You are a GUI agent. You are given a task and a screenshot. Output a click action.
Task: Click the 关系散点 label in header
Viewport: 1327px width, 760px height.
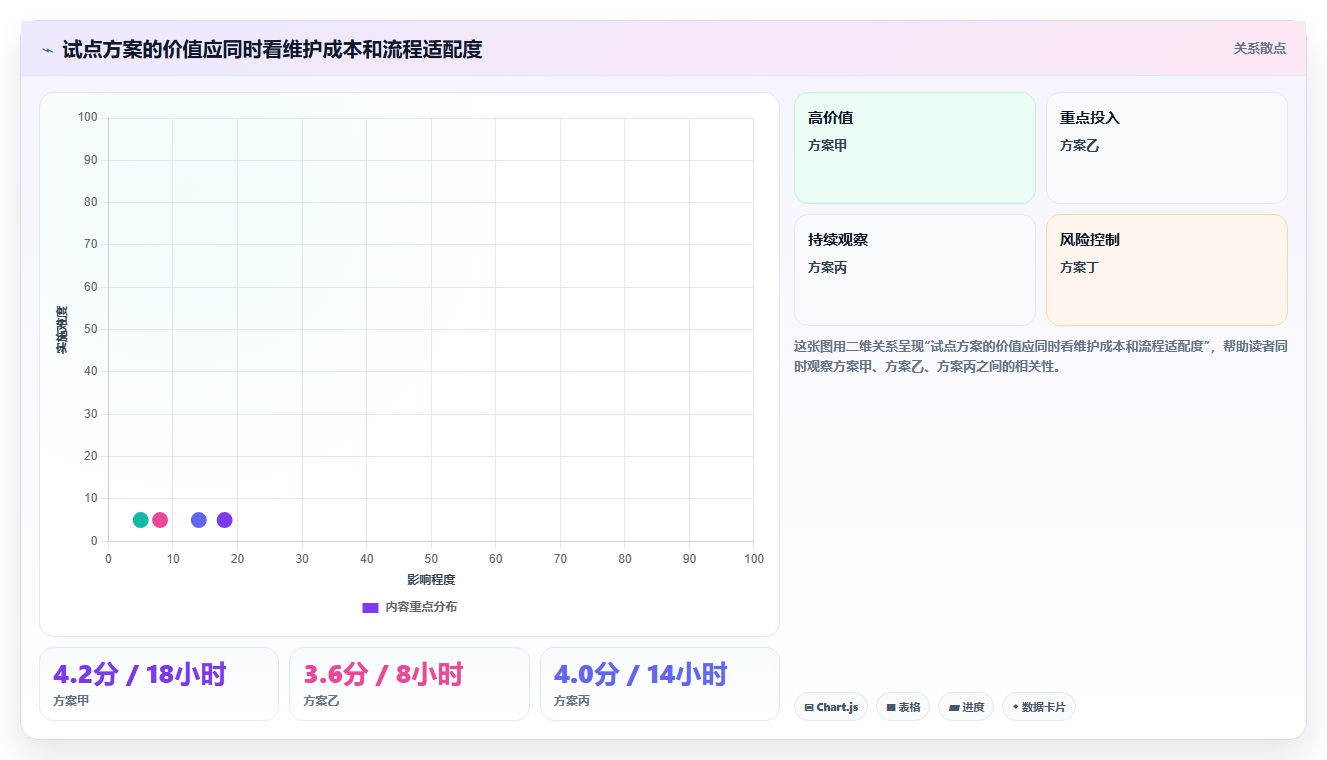(x=1260, y=48)
